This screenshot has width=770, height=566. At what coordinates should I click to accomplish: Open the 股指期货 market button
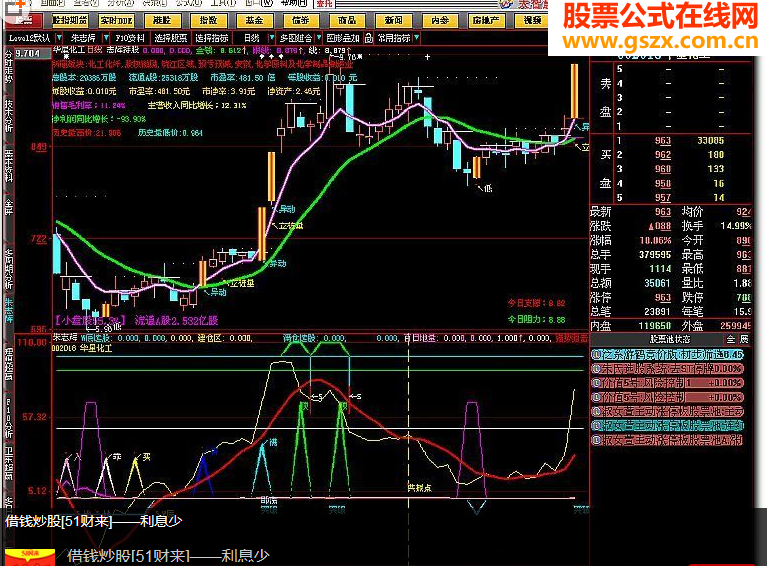coord(70,21)
